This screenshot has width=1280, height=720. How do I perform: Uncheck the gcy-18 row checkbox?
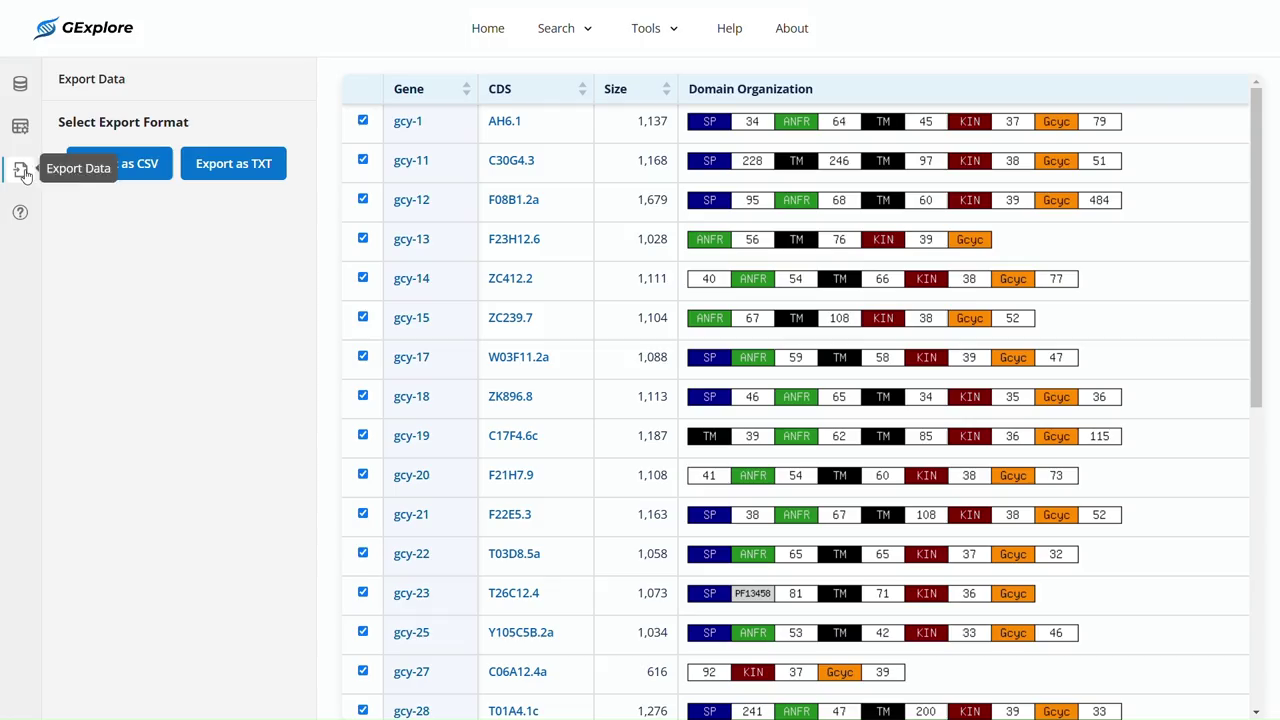(x=363, y=395)
